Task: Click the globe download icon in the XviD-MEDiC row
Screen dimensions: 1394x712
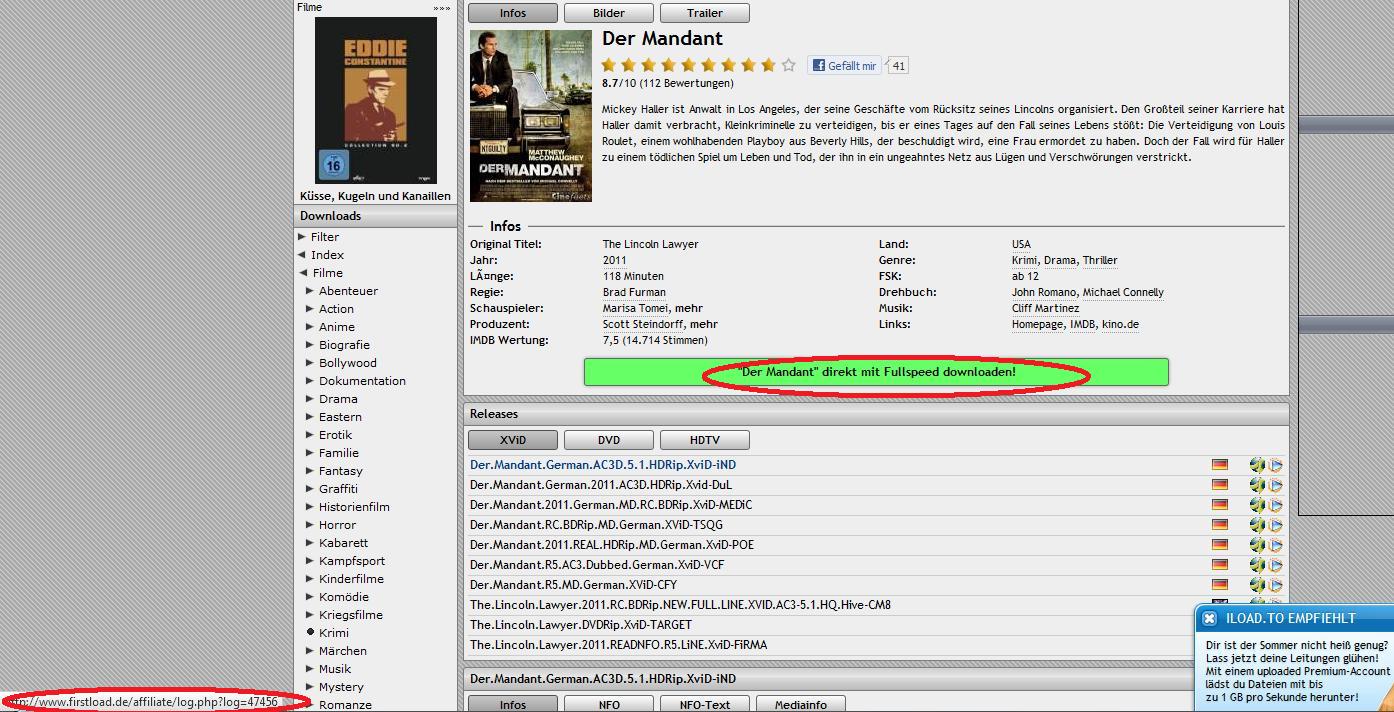Action: (x=1257, y=505)
